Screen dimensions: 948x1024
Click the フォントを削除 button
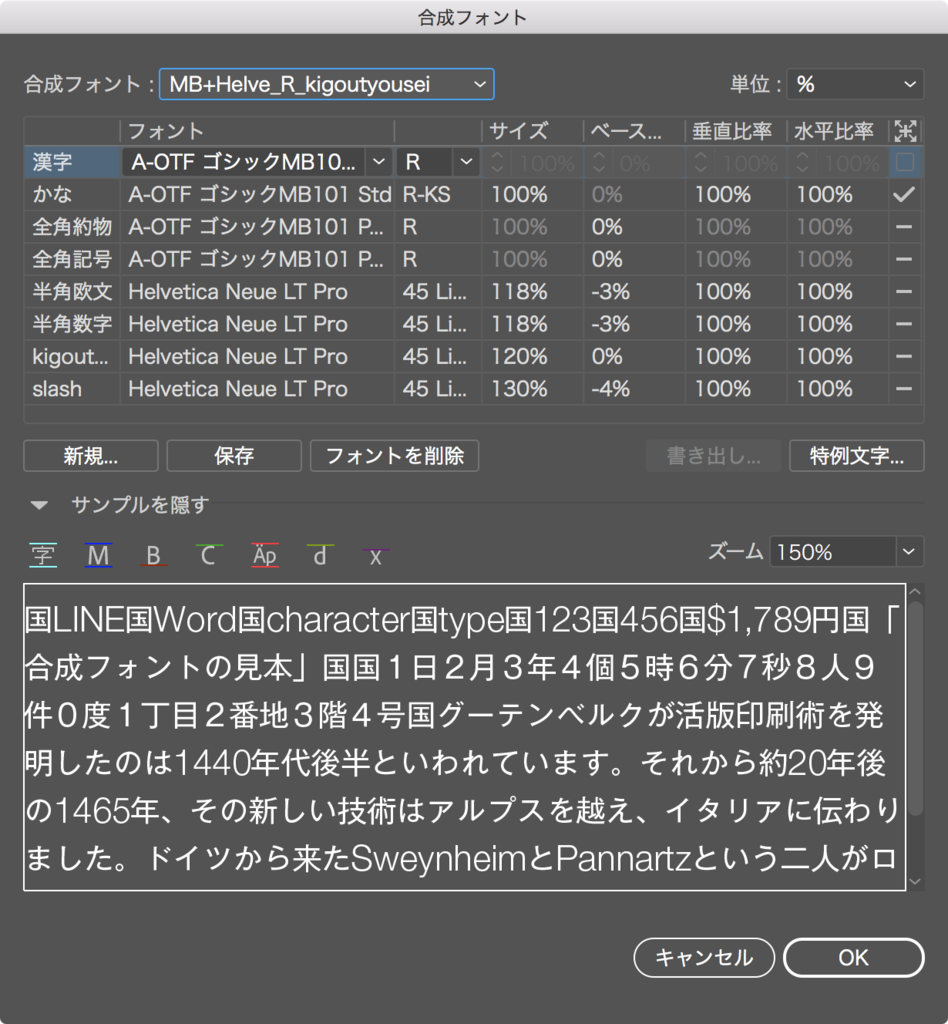394,456
